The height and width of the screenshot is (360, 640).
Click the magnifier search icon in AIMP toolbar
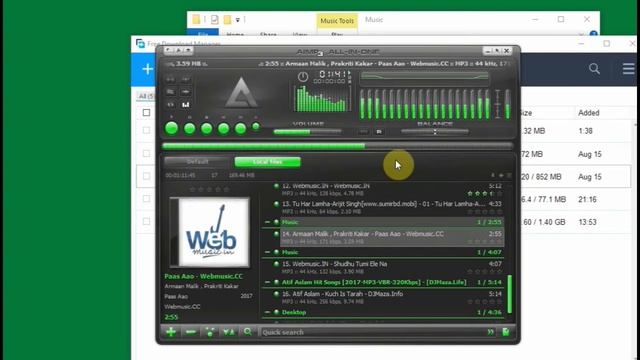click(x=248, y=332)
